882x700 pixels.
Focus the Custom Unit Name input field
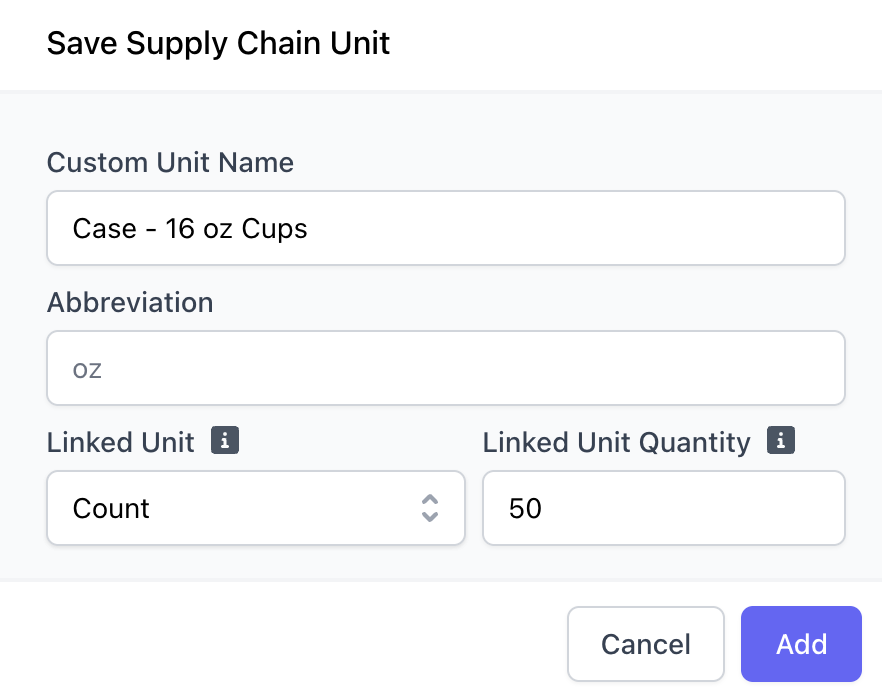(446, 228)
